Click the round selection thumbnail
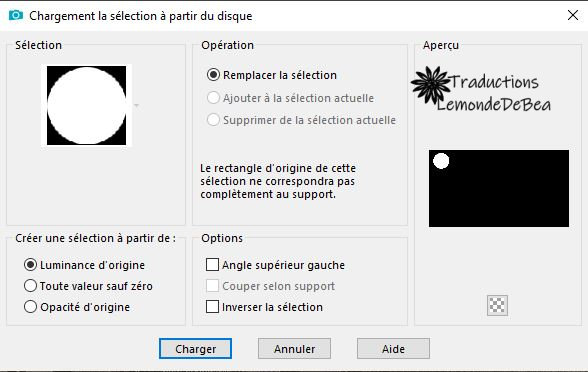Screen dimensions: 588x372 click(87, 105)
